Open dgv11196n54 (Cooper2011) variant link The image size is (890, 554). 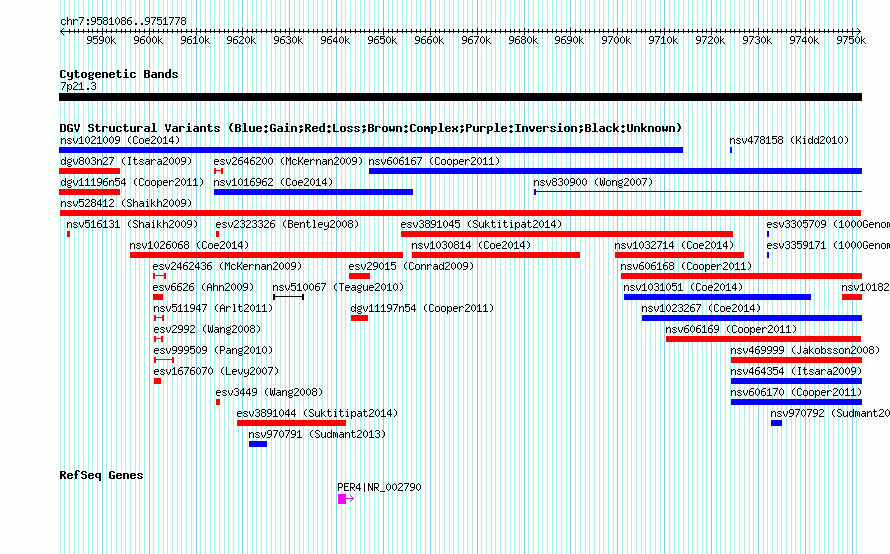[132, 182]
